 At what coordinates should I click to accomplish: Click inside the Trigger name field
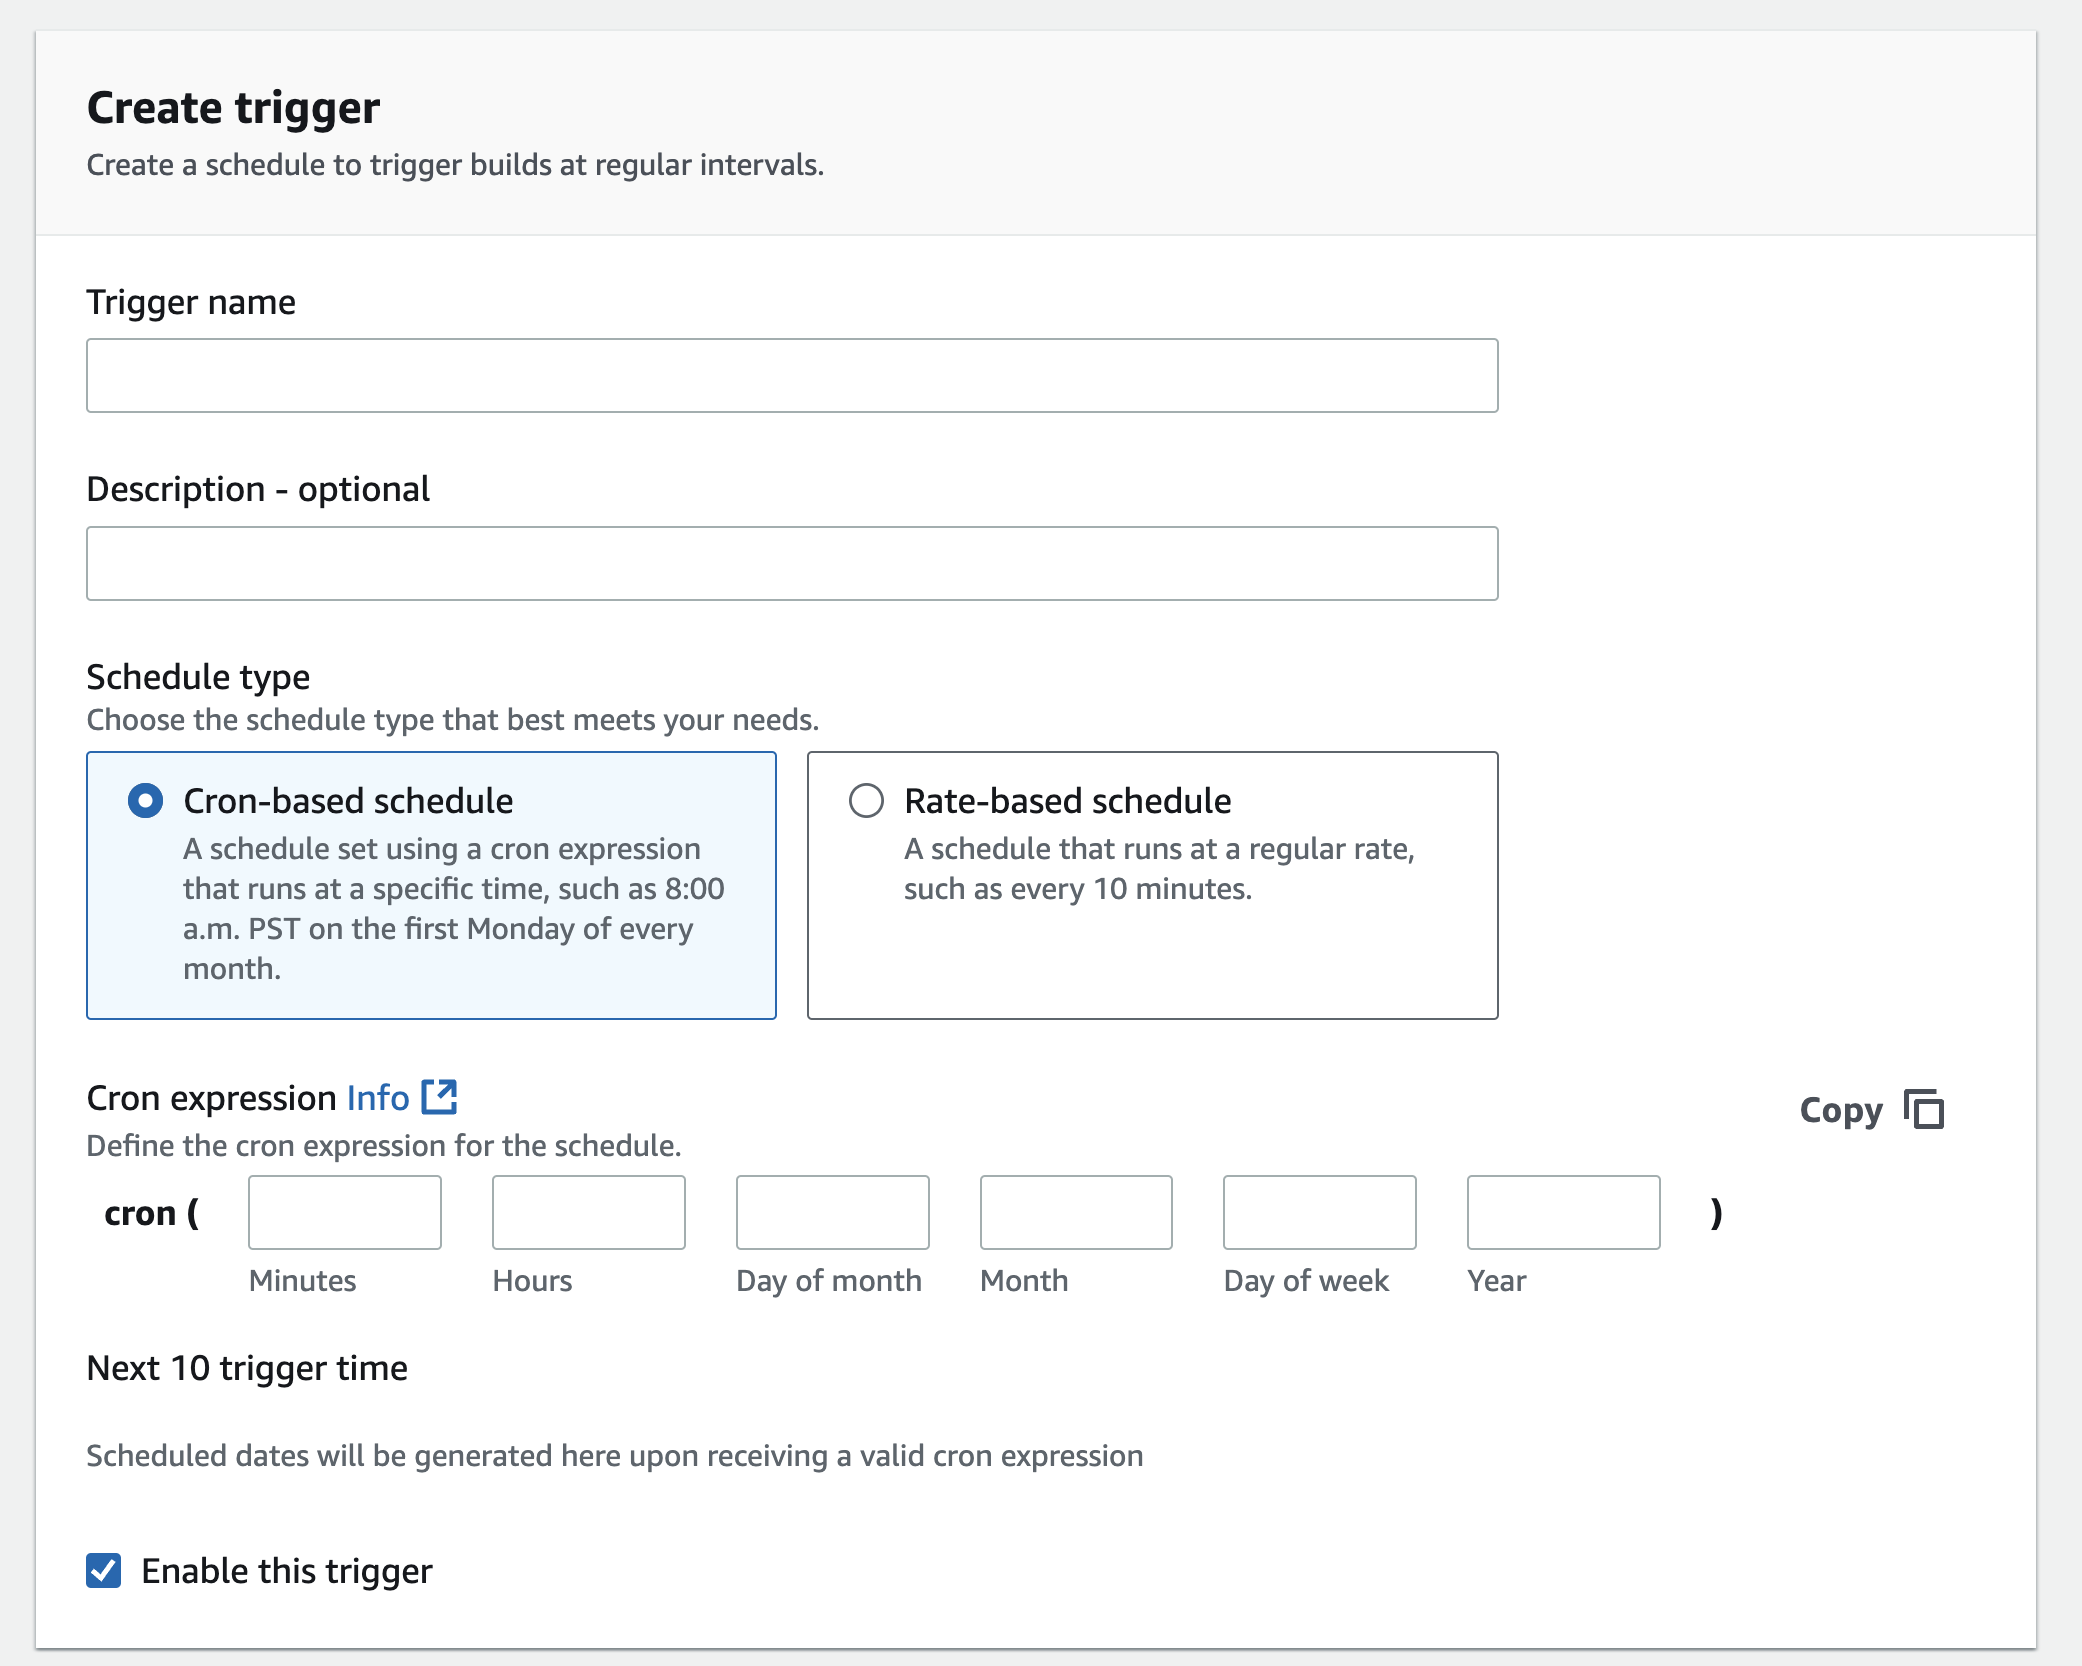pyautogui.click(x=791, y=376)
